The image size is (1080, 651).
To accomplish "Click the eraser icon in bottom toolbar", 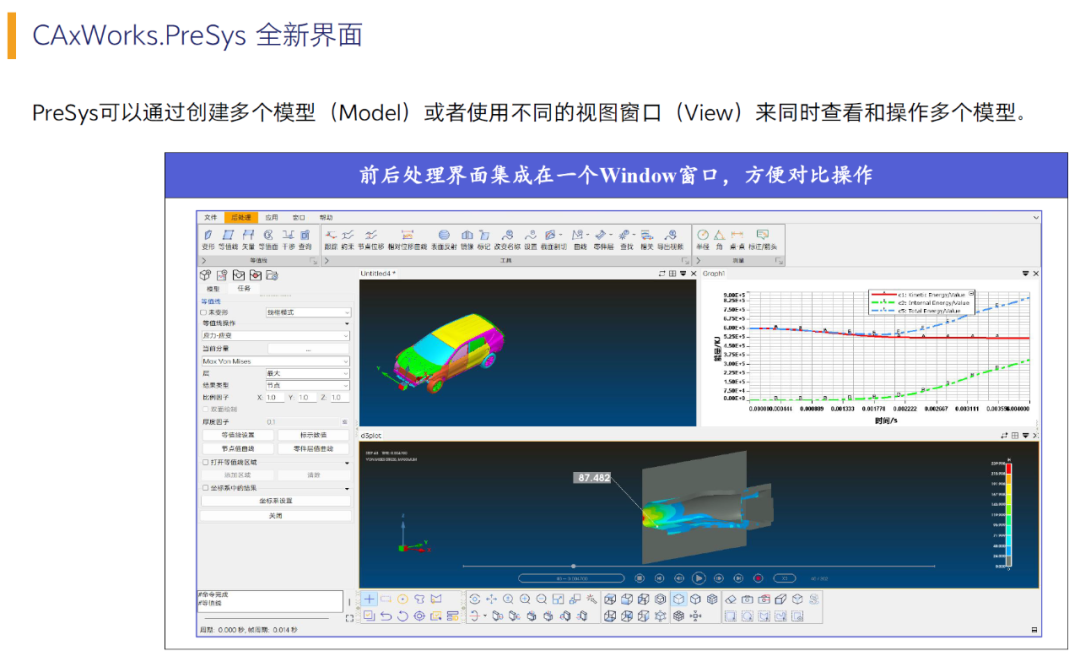I will (731, 599).
